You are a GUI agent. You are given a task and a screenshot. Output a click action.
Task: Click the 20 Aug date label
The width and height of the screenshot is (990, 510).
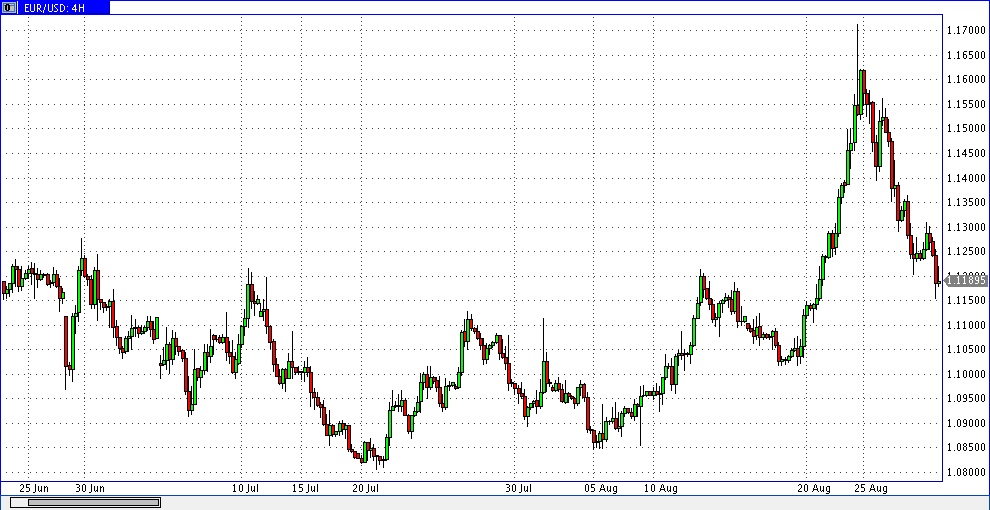point(813,489)
